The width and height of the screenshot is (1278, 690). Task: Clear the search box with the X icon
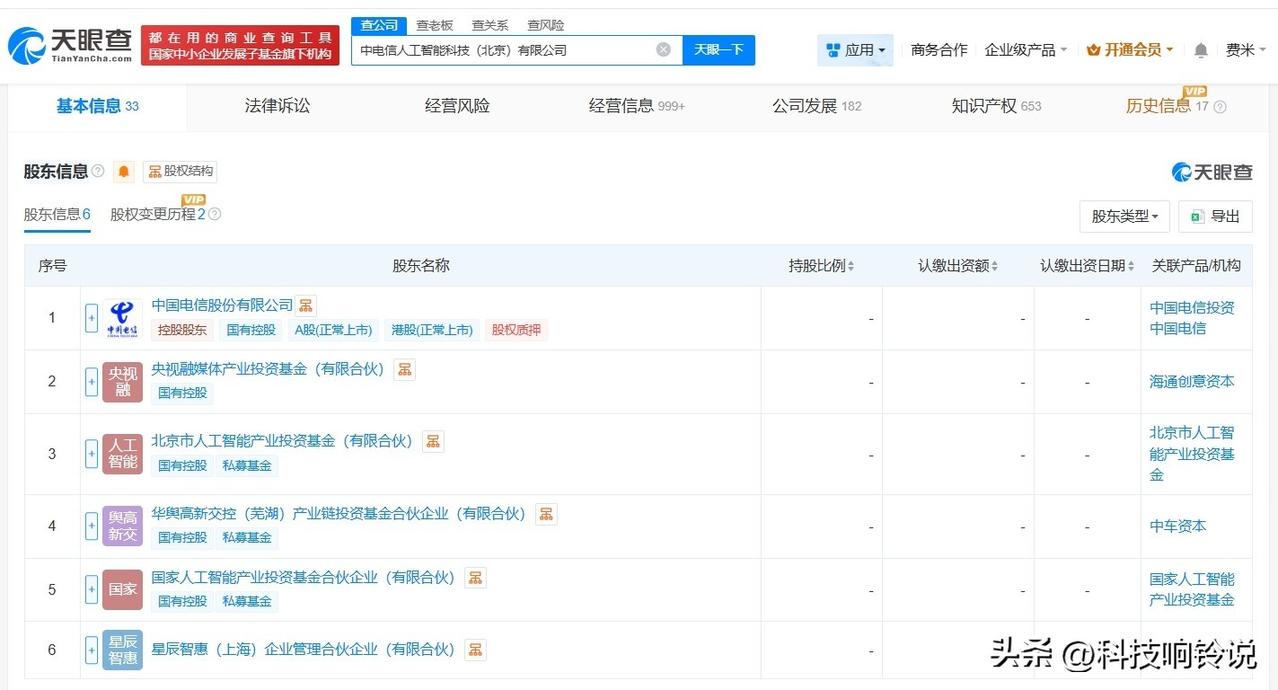point(664,50)
